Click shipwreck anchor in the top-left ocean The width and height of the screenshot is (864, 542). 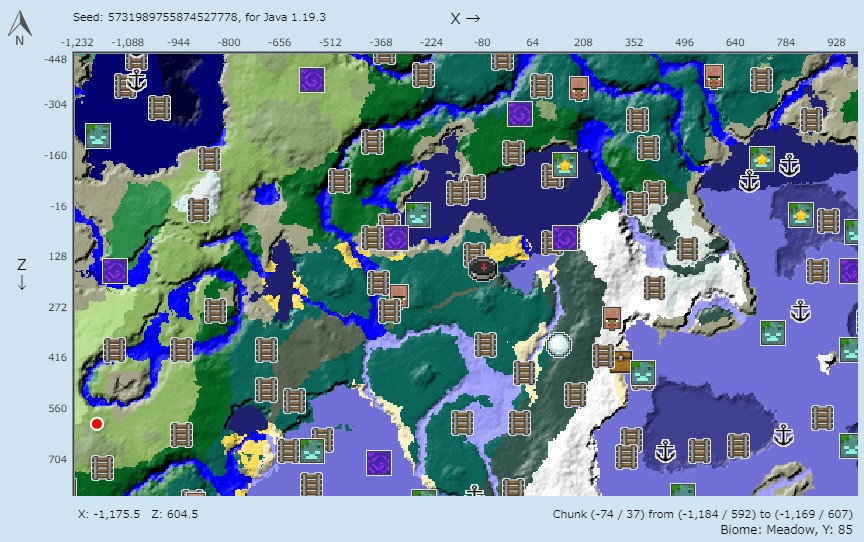coord(137,80)
